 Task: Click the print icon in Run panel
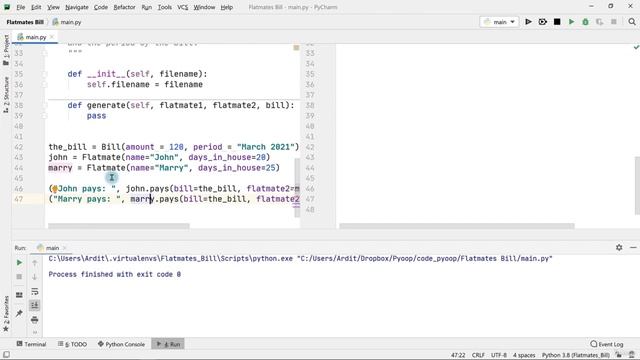[x=35, y=320]
